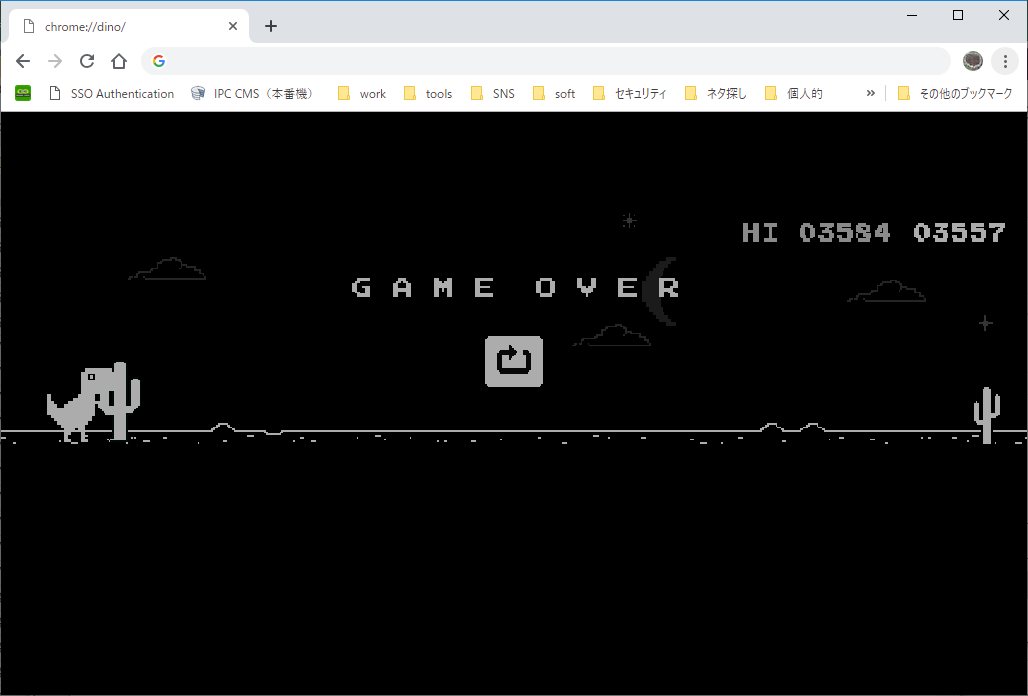The width and height of the screenshot is (1028, 696).
Task: Open the 個人的 bookmark folder
Action: 794,93
